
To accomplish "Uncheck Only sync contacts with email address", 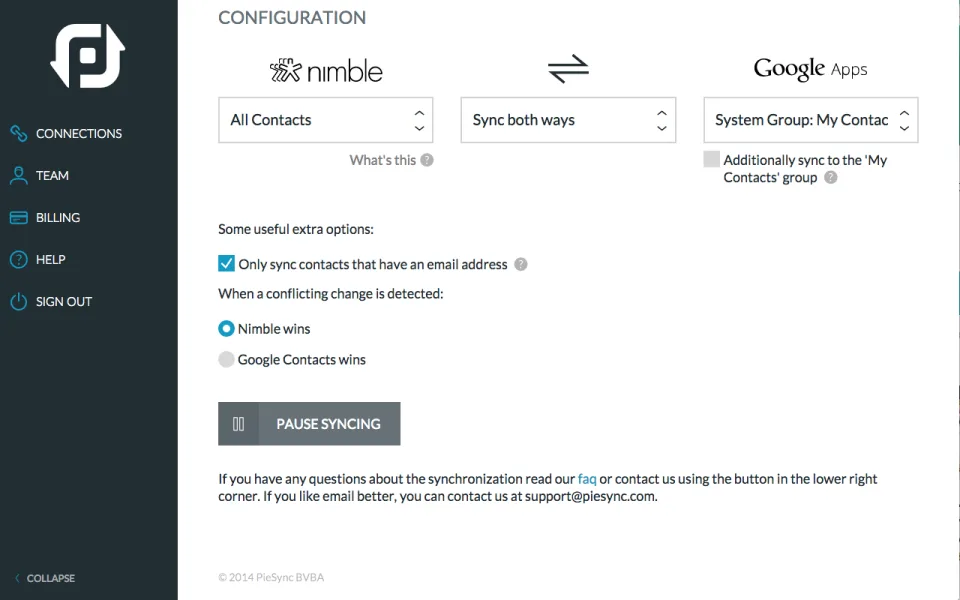I will [227, 263].
